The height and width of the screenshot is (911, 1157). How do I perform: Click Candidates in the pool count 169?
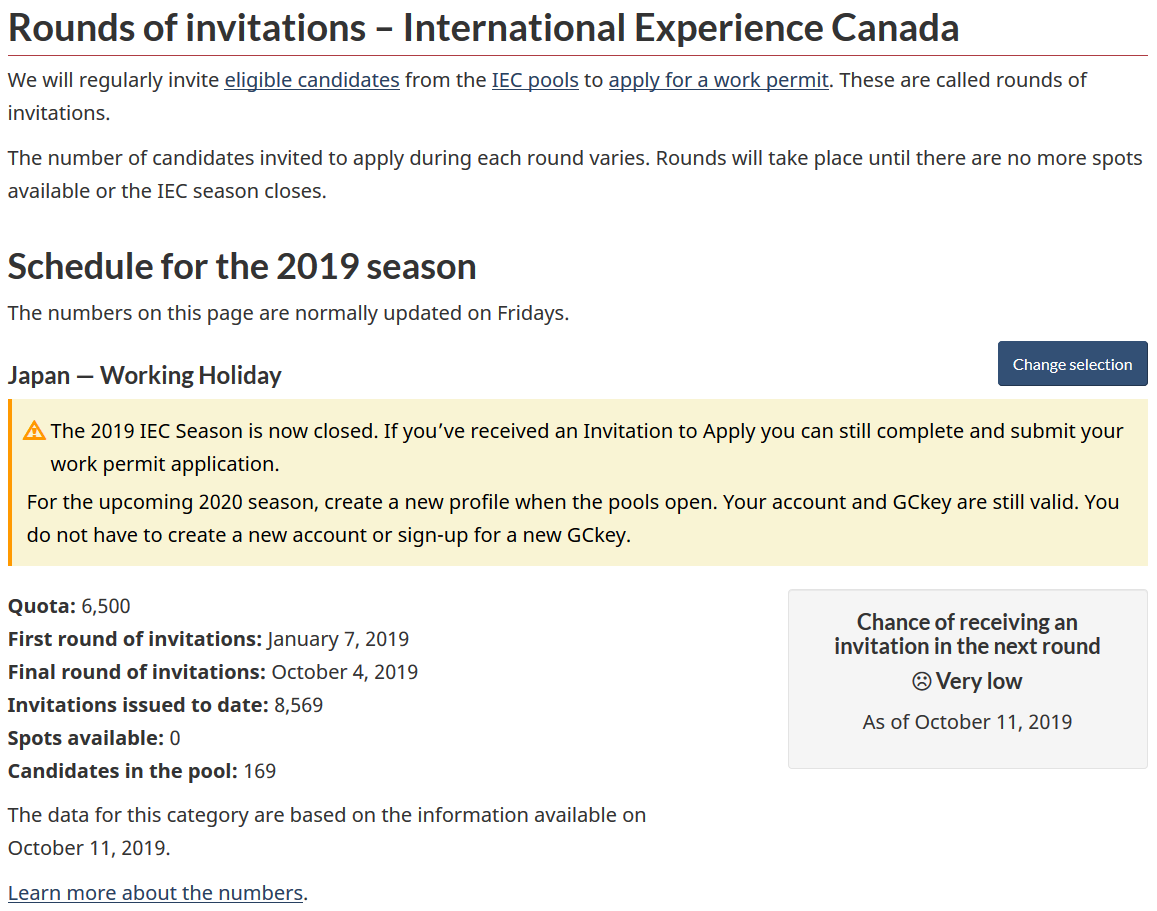coord(259,771)
